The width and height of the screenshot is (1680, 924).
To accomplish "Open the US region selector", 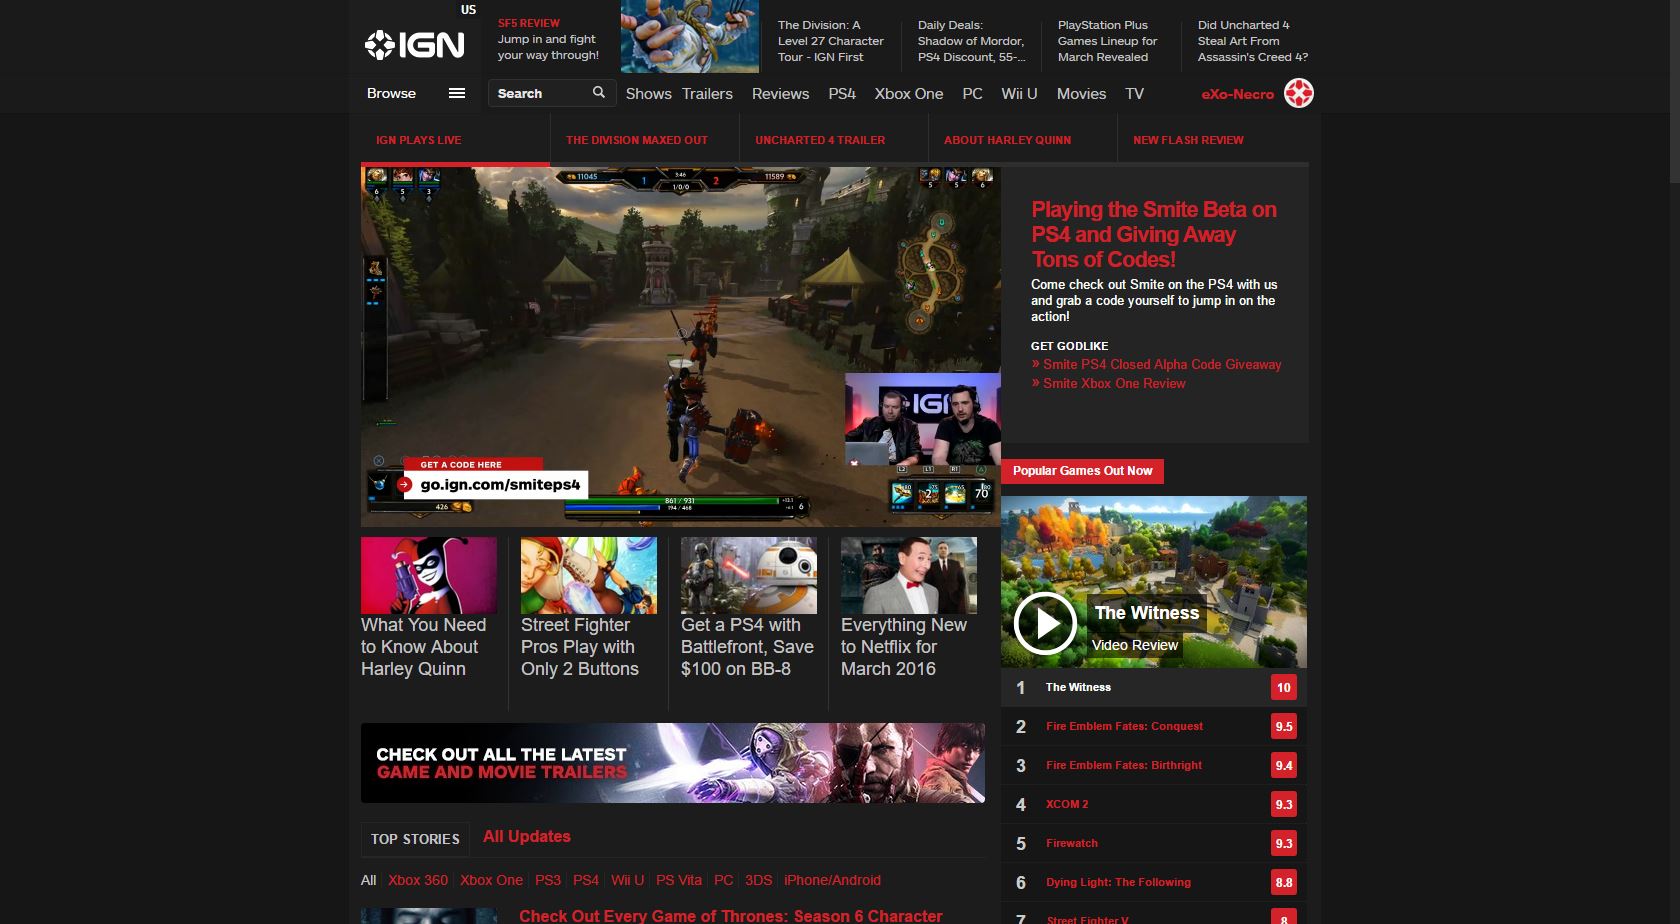I will pos(468,9).
